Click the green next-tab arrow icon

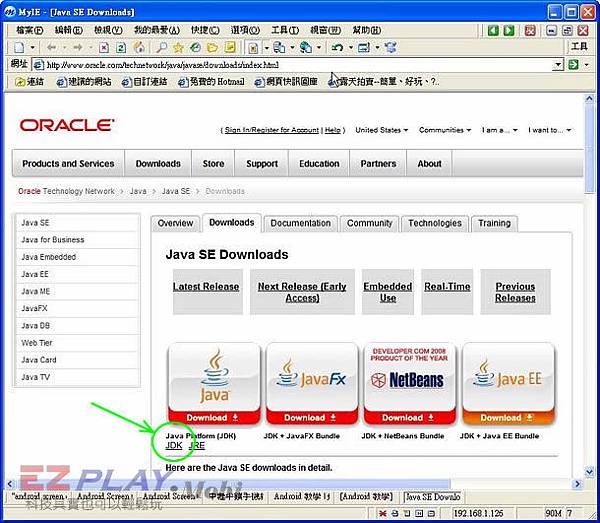[x=509, y=30]
